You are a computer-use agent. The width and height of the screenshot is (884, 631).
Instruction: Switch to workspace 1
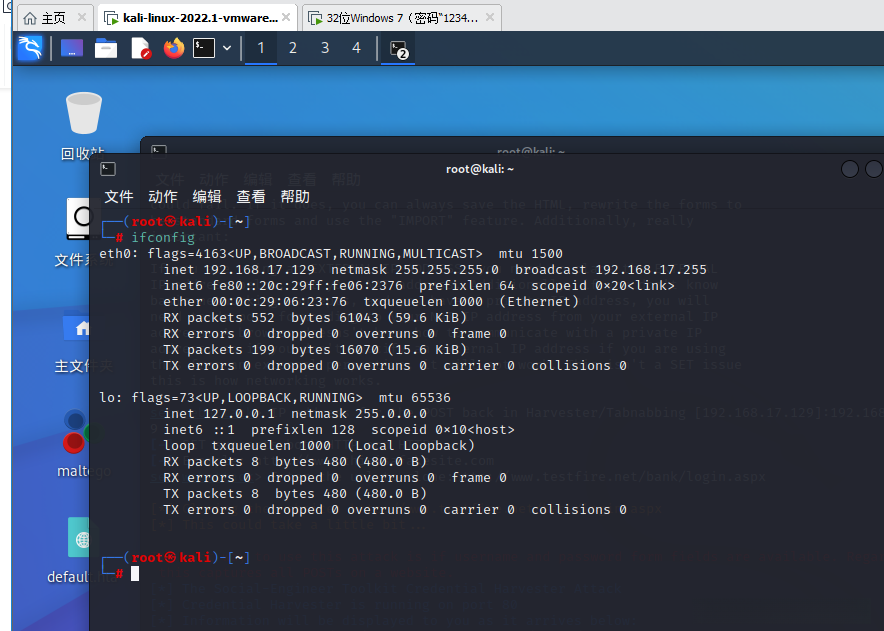(261, 48)
